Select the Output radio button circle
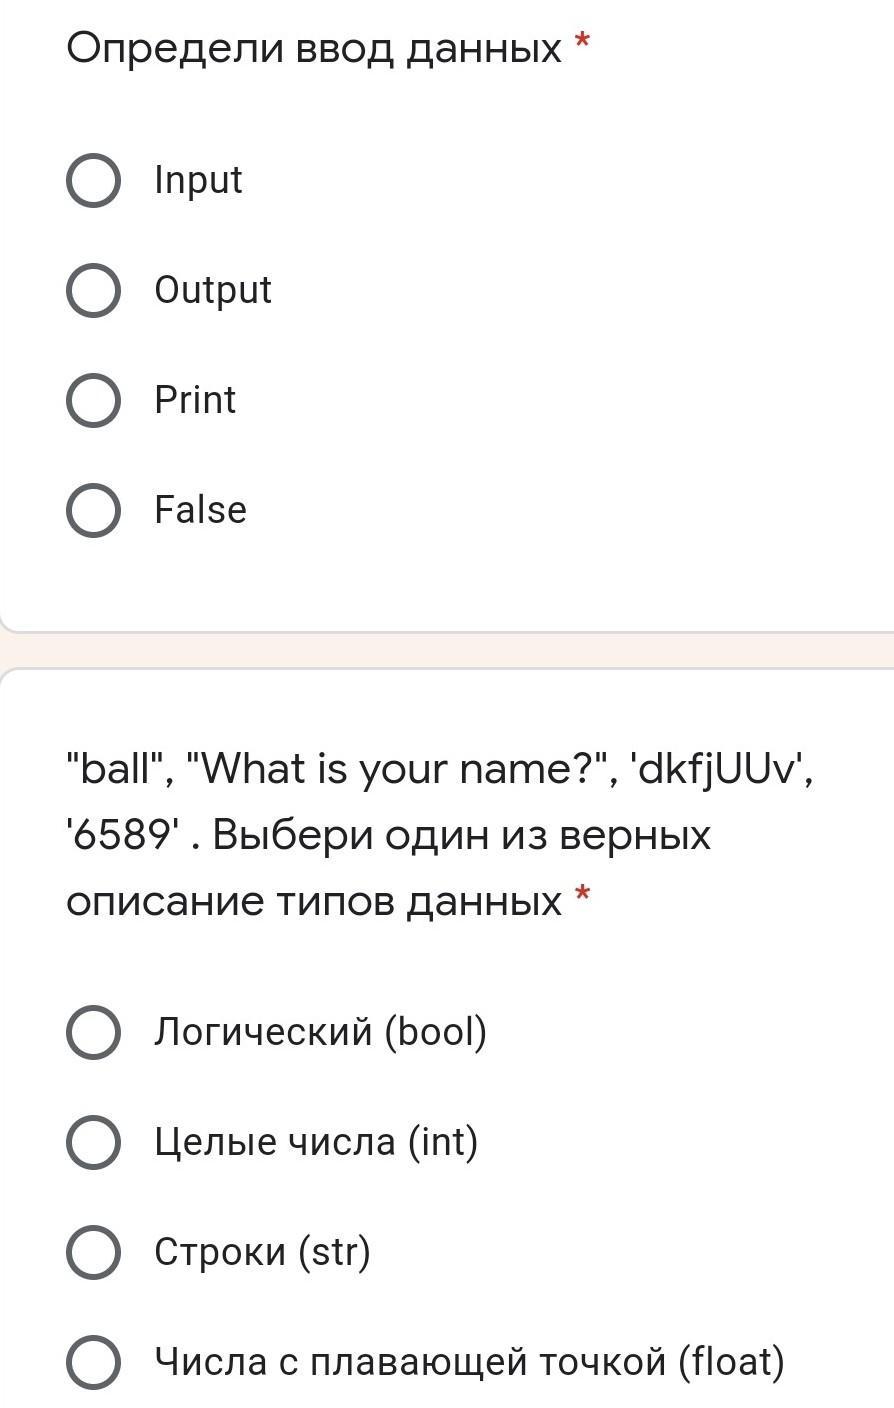 pos(93,291)
